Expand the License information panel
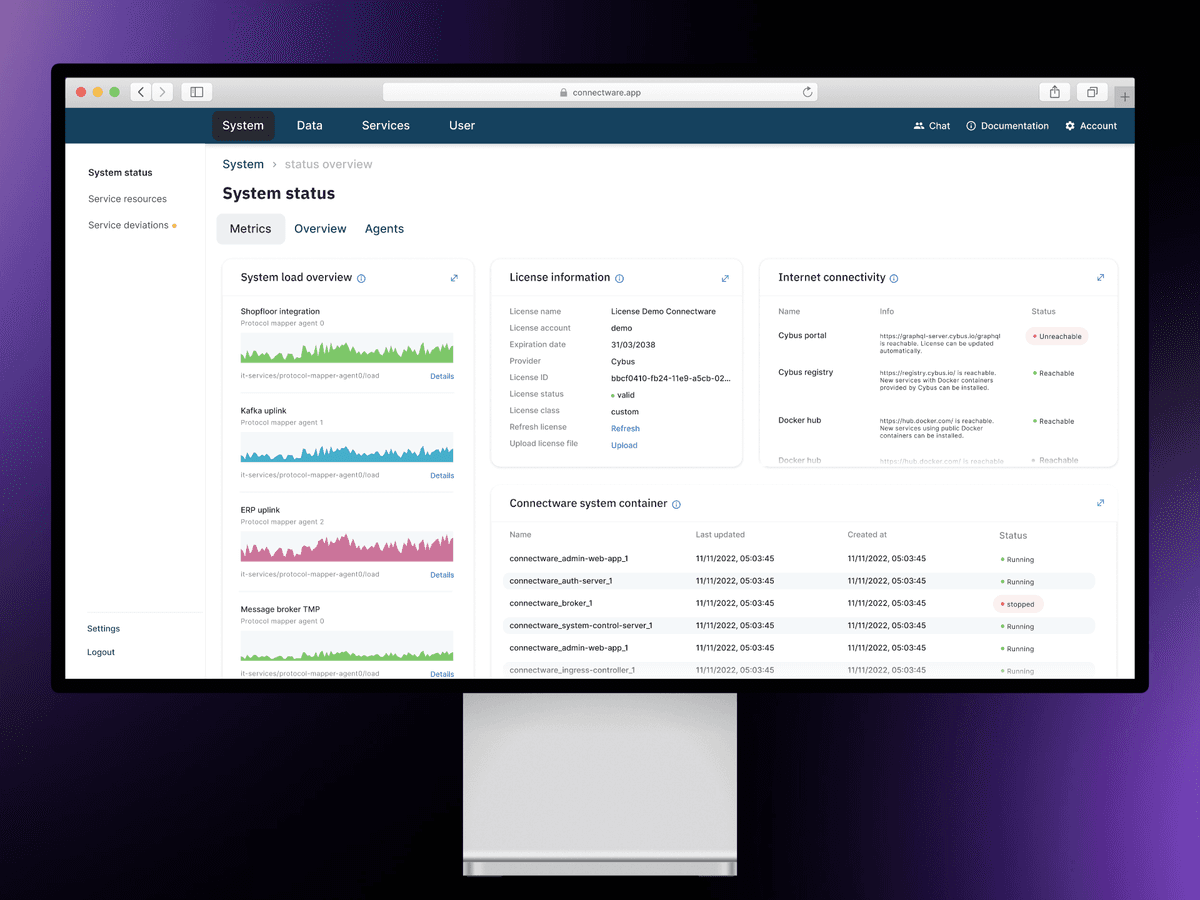The image size is (1200, 900). point(726,277)
